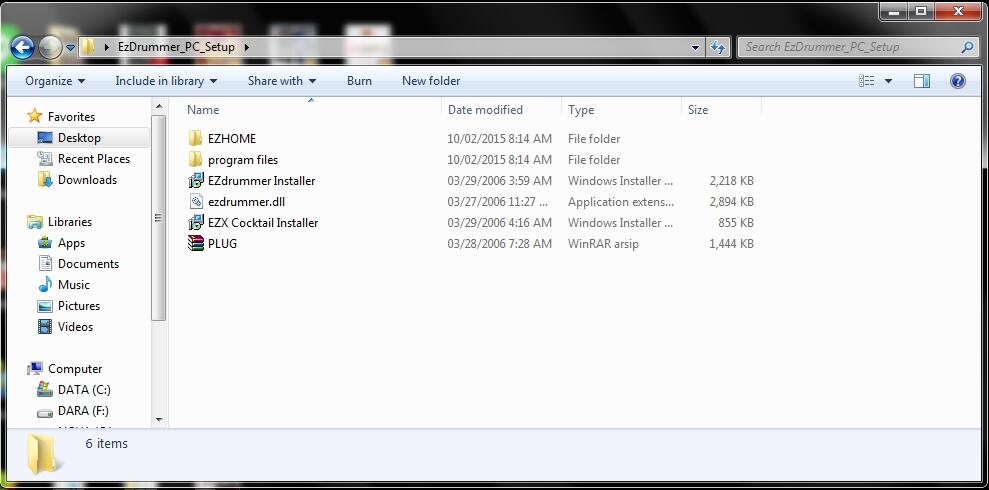Select Computer in navigation pane

pos(75,369)
